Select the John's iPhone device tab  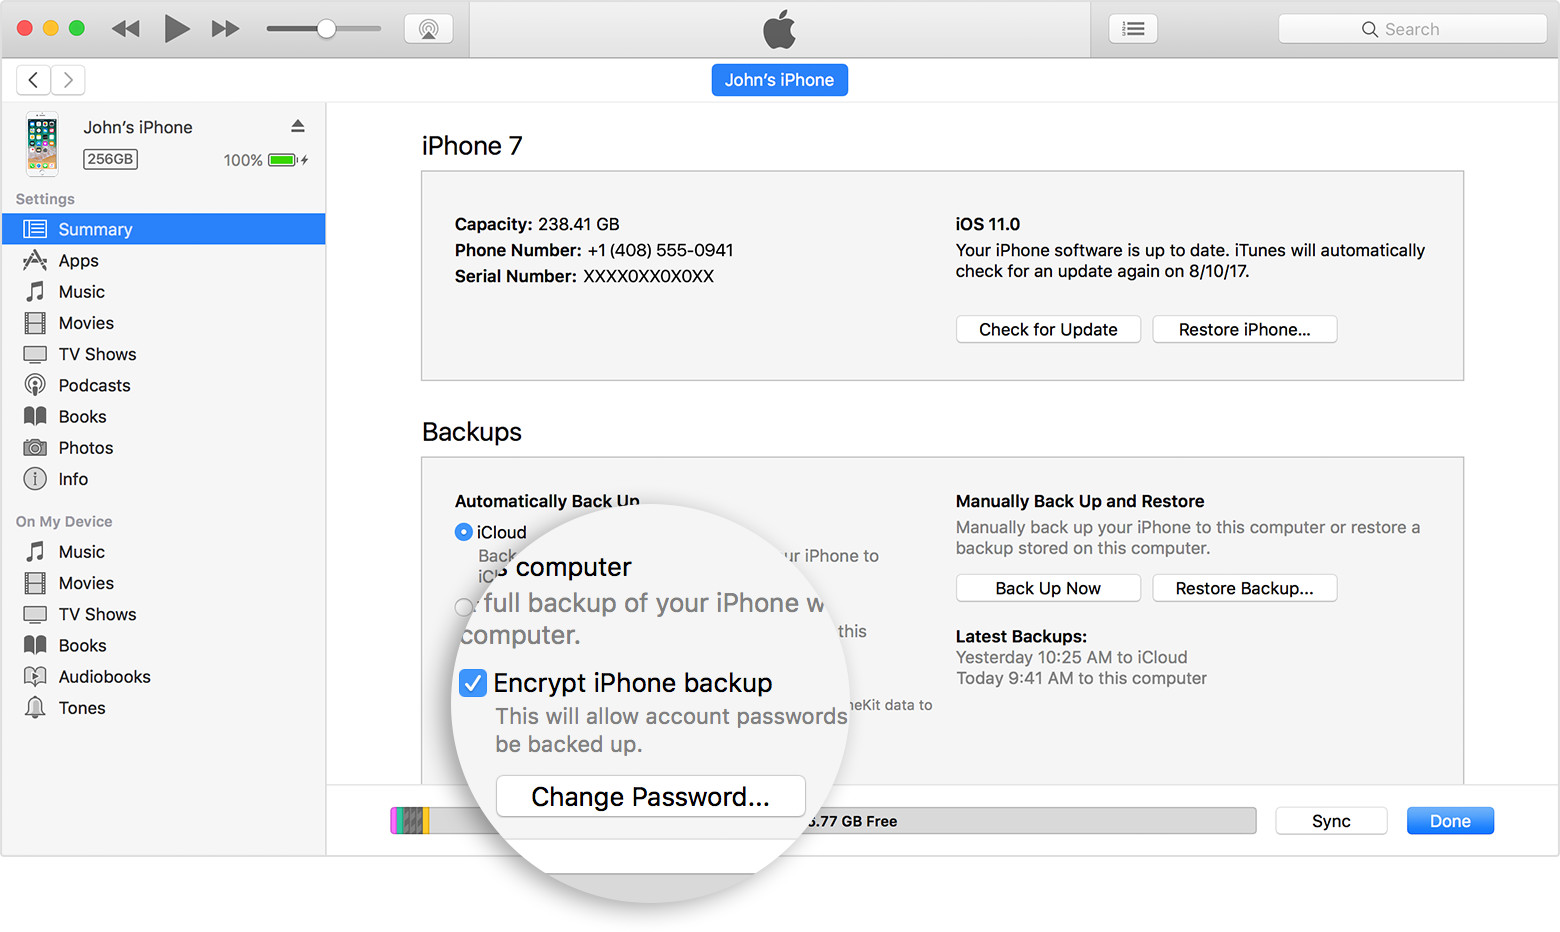click(x=780, y=80)
